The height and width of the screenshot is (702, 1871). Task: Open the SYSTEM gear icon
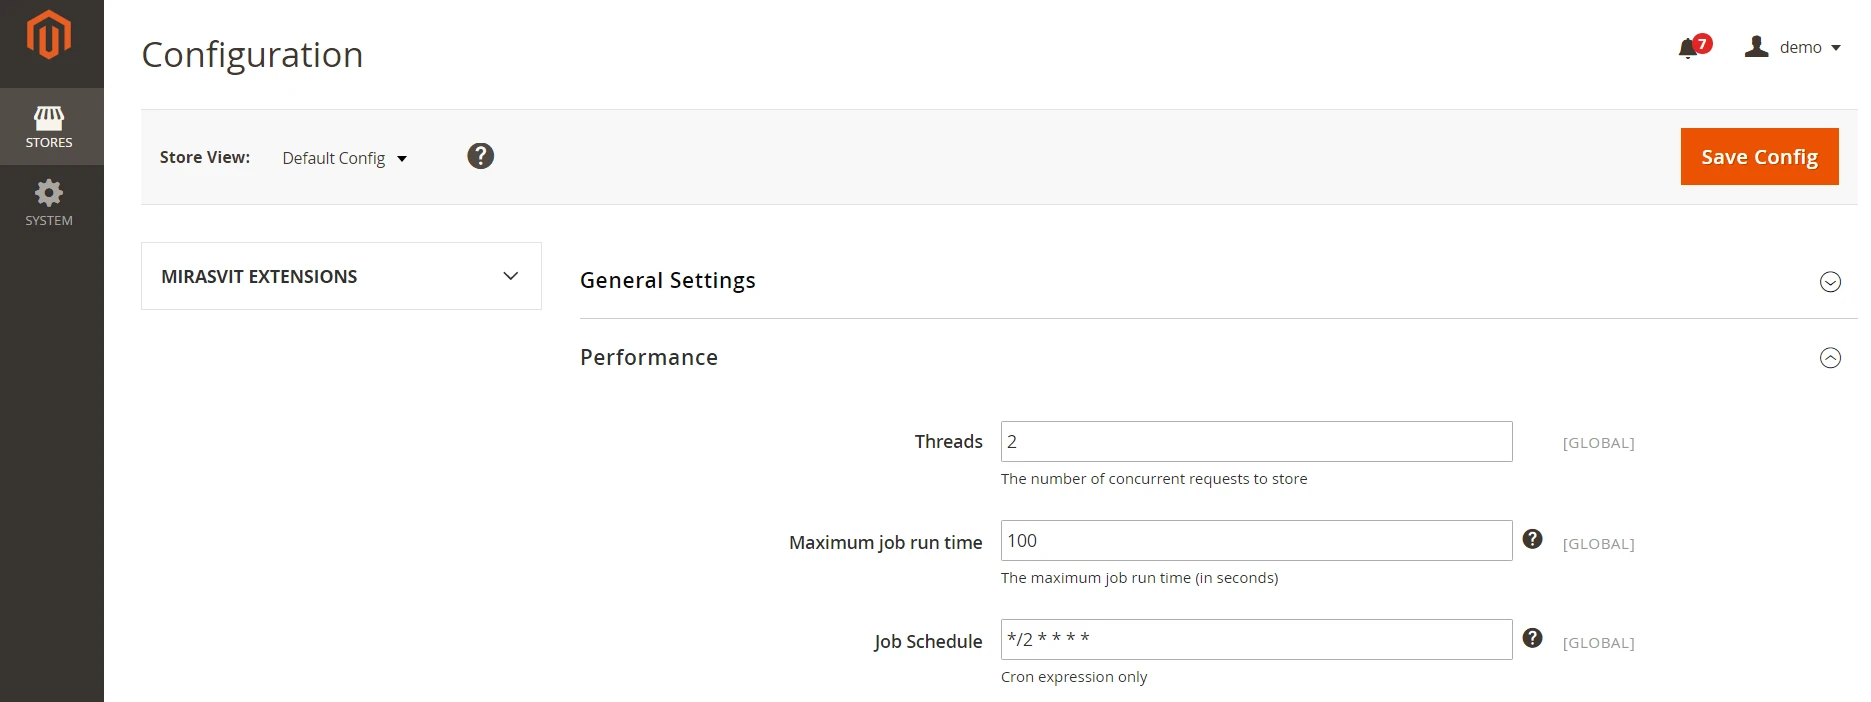pos(49,193)
